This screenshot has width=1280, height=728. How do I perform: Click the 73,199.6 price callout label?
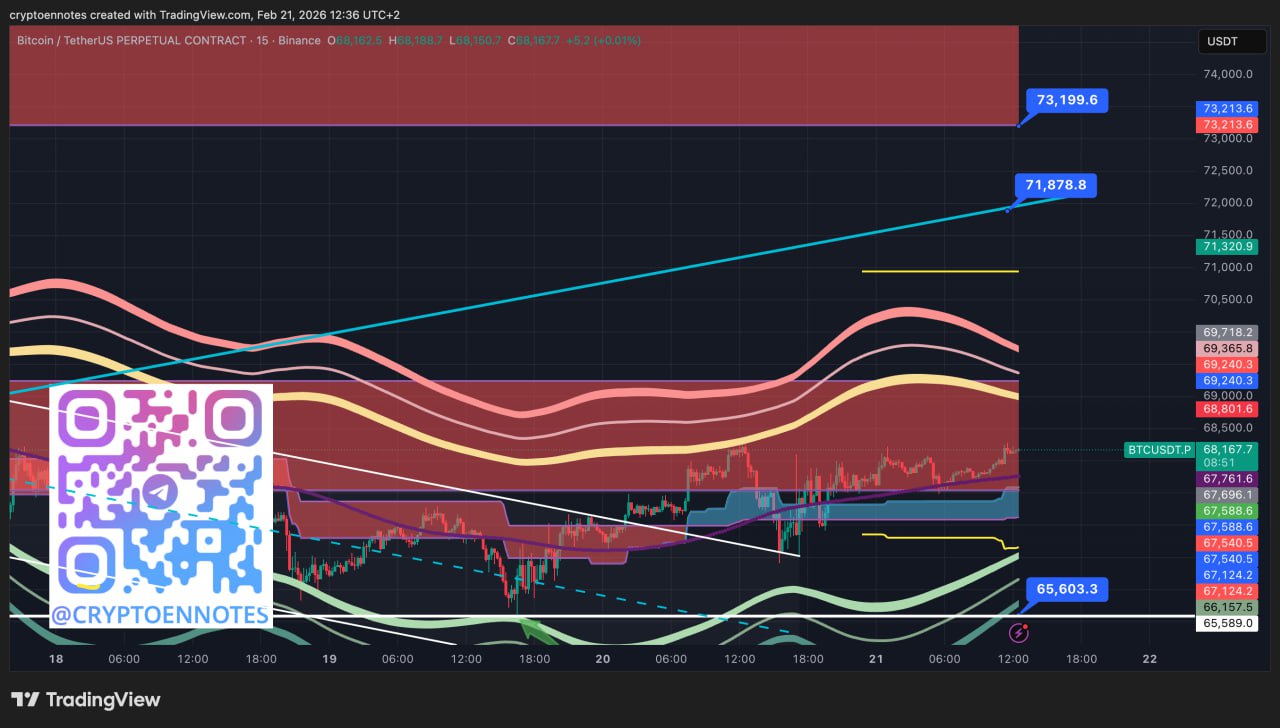(1067, 100)
